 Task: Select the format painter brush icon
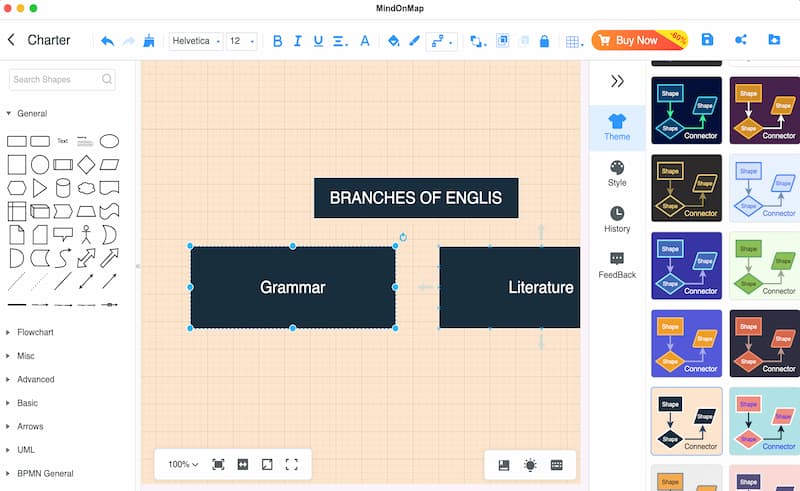pyautogui.click(x=149, y=41)
